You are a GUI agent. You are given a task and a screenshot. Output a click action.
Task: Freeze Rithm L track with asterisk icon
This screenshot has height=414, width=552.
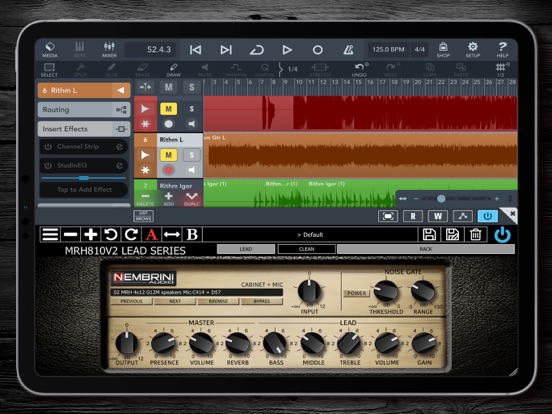pyautogui.click(x=145, y=170)
